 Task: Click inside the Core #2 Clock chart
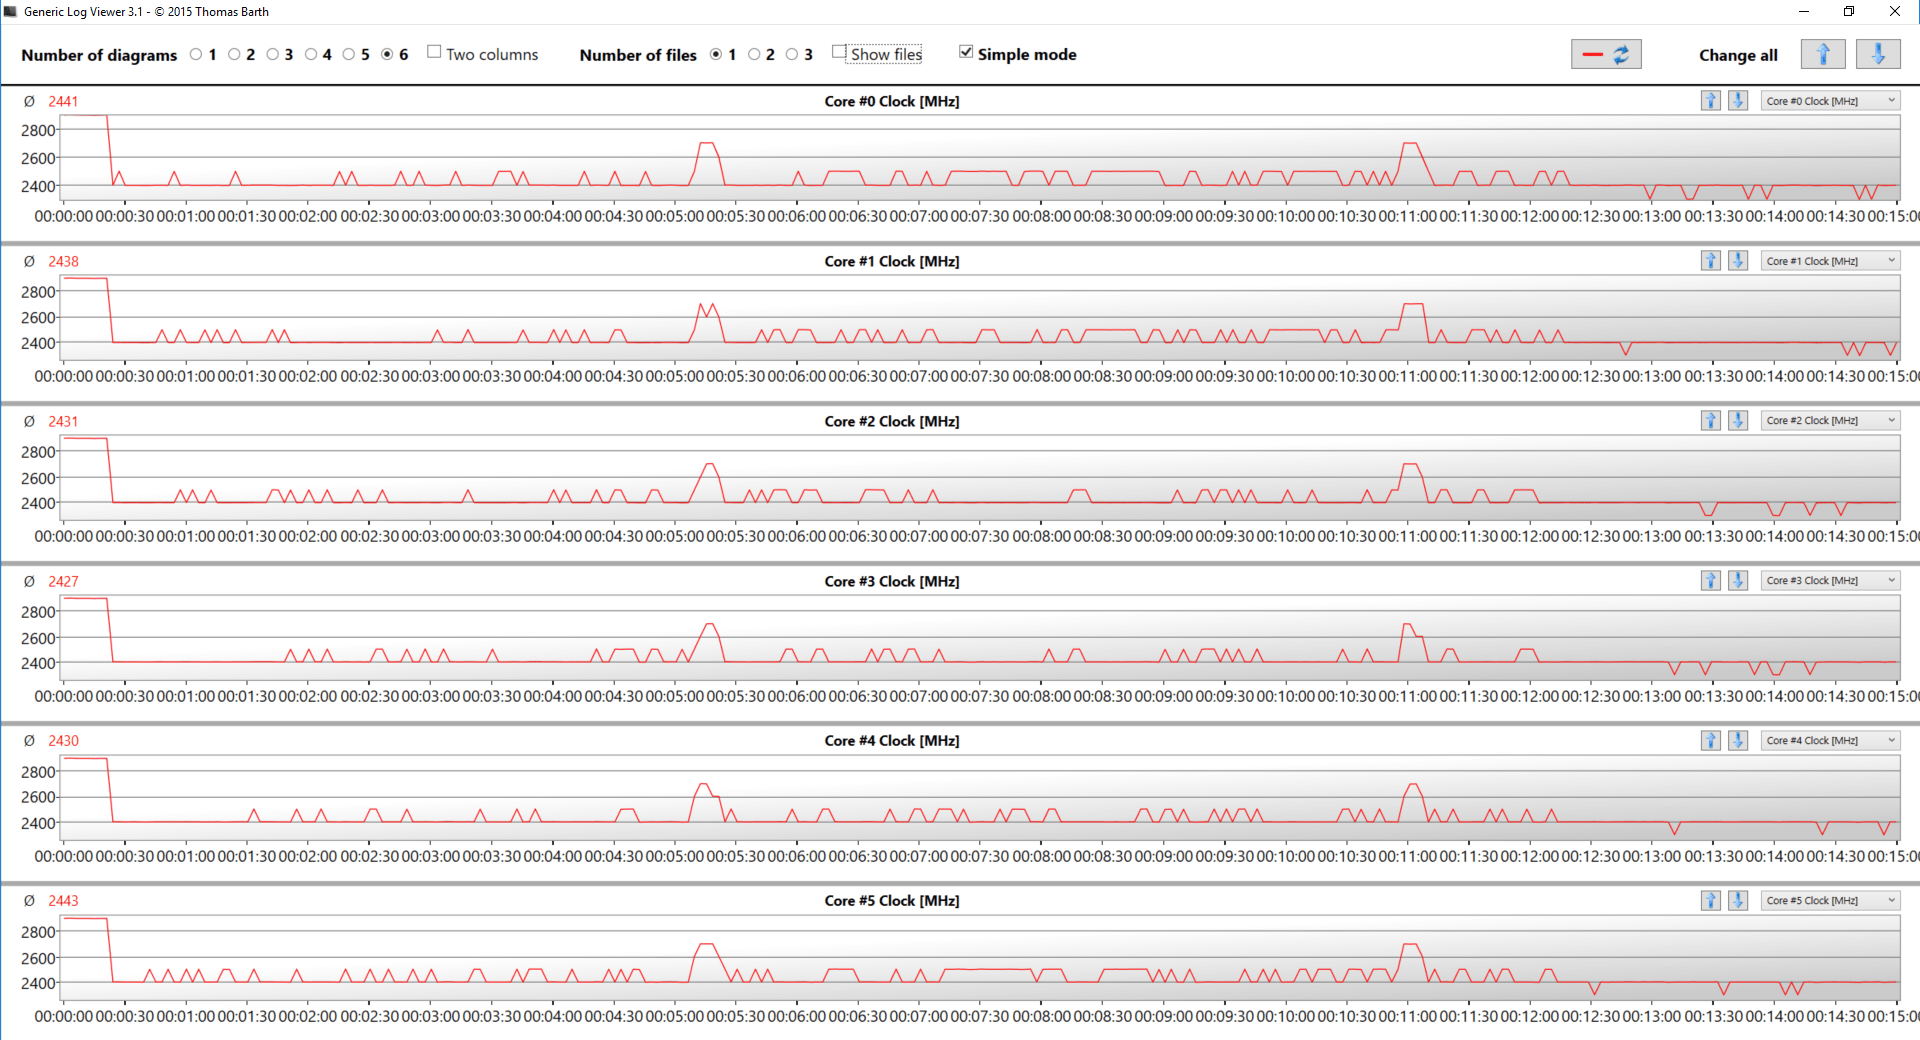pos(980,477)
